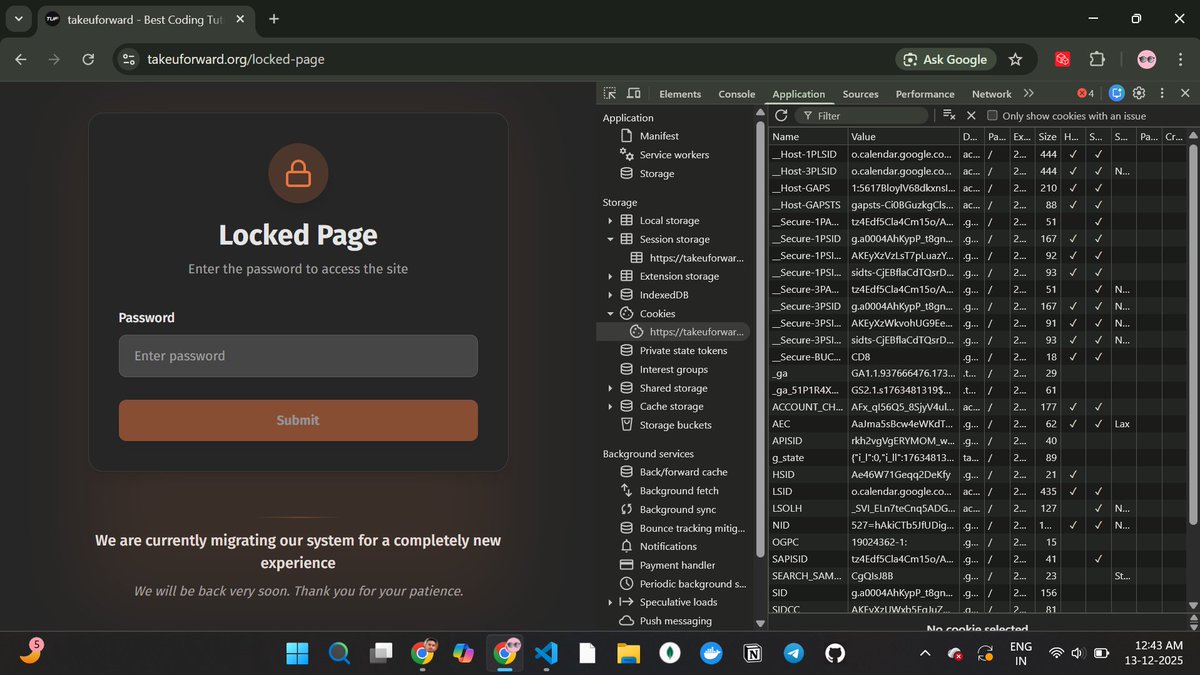Sort cookies by Name column header
This screenshot has width=1200, height=675.
808,136
